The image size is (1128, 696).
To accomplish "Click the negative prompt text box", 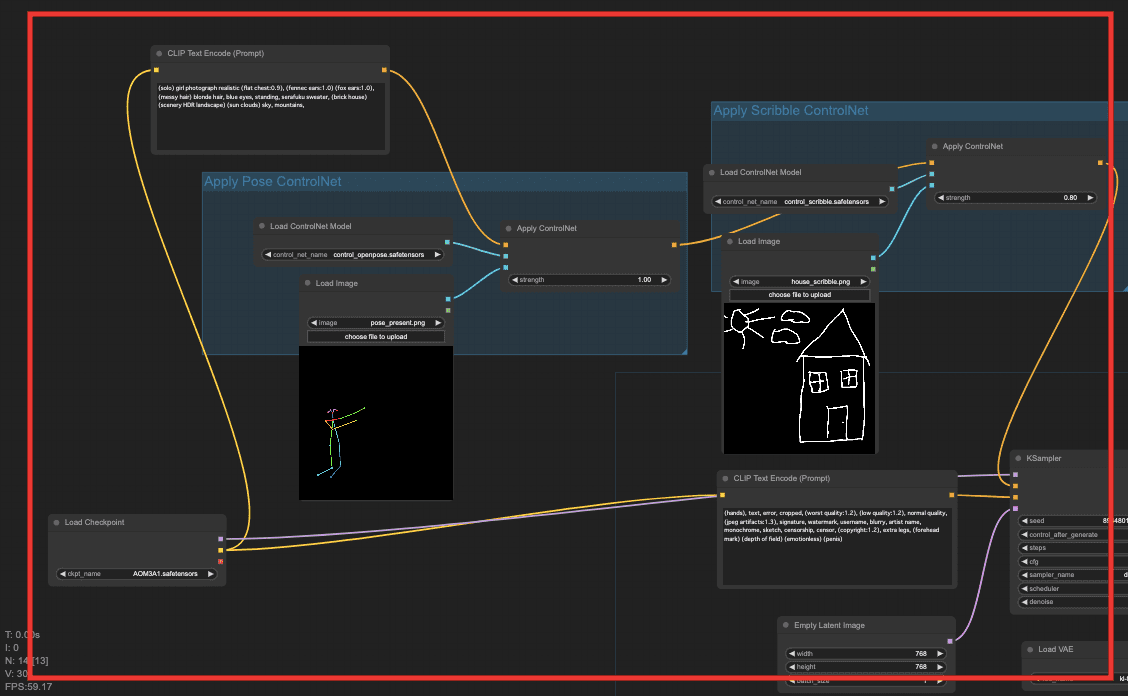I will point(837,546).
